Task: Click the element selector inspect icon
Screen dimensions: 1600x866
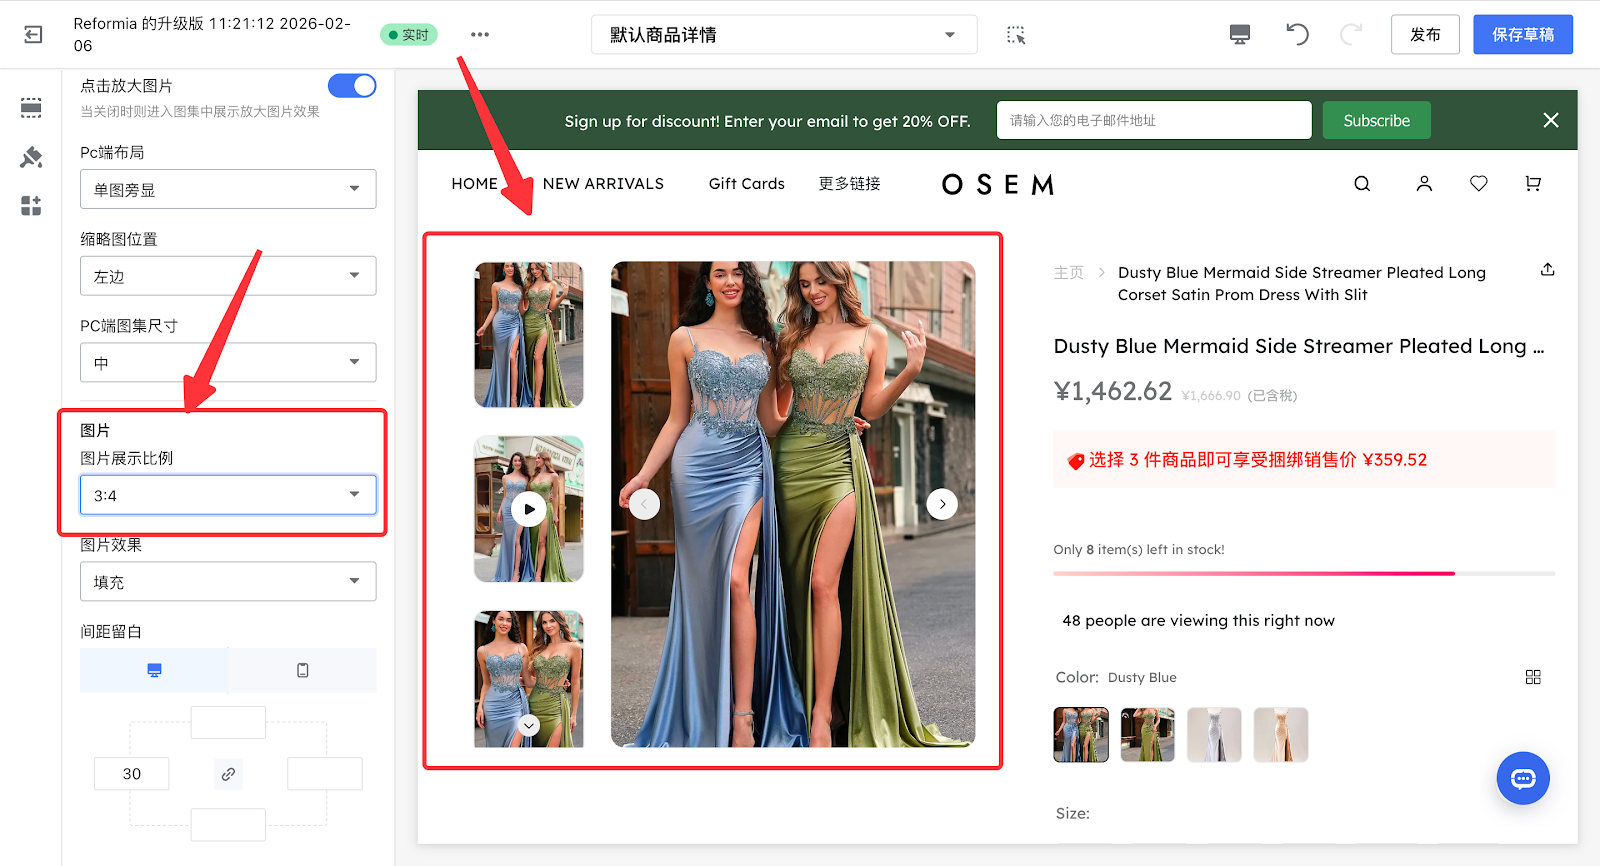Action: pos(1016,35)
